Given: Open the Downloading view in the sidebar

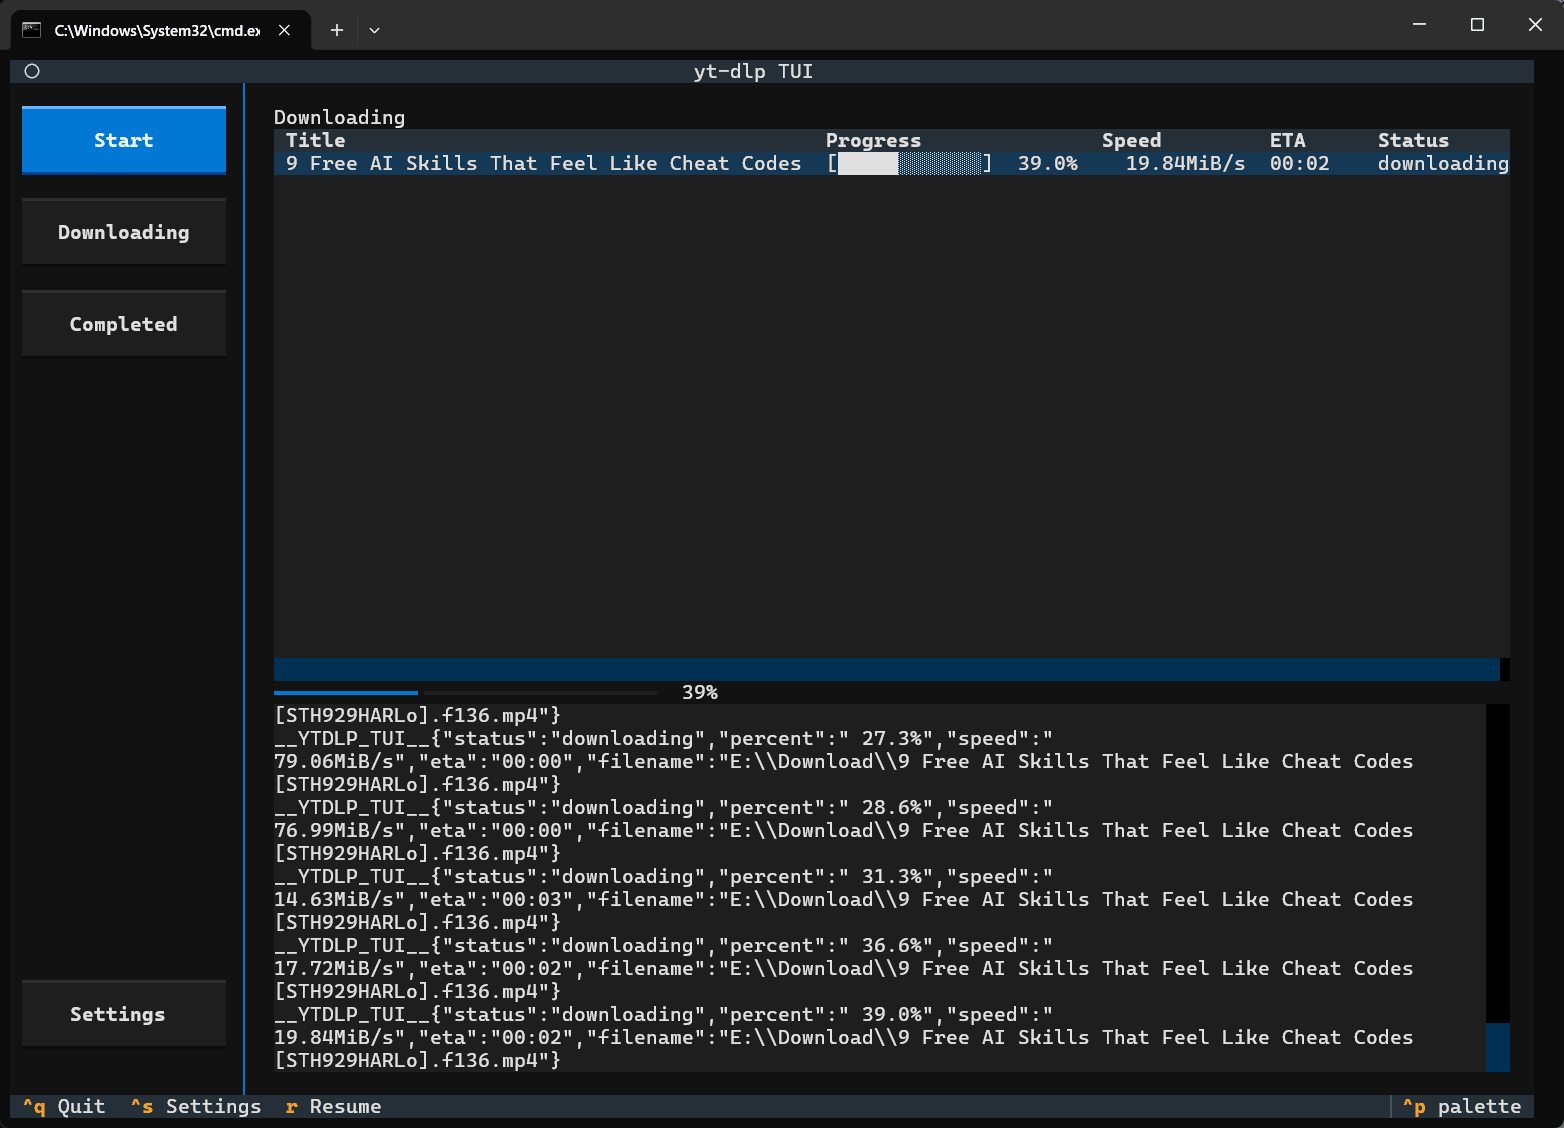Looking at the screenshot, I should tap(124, 232).
